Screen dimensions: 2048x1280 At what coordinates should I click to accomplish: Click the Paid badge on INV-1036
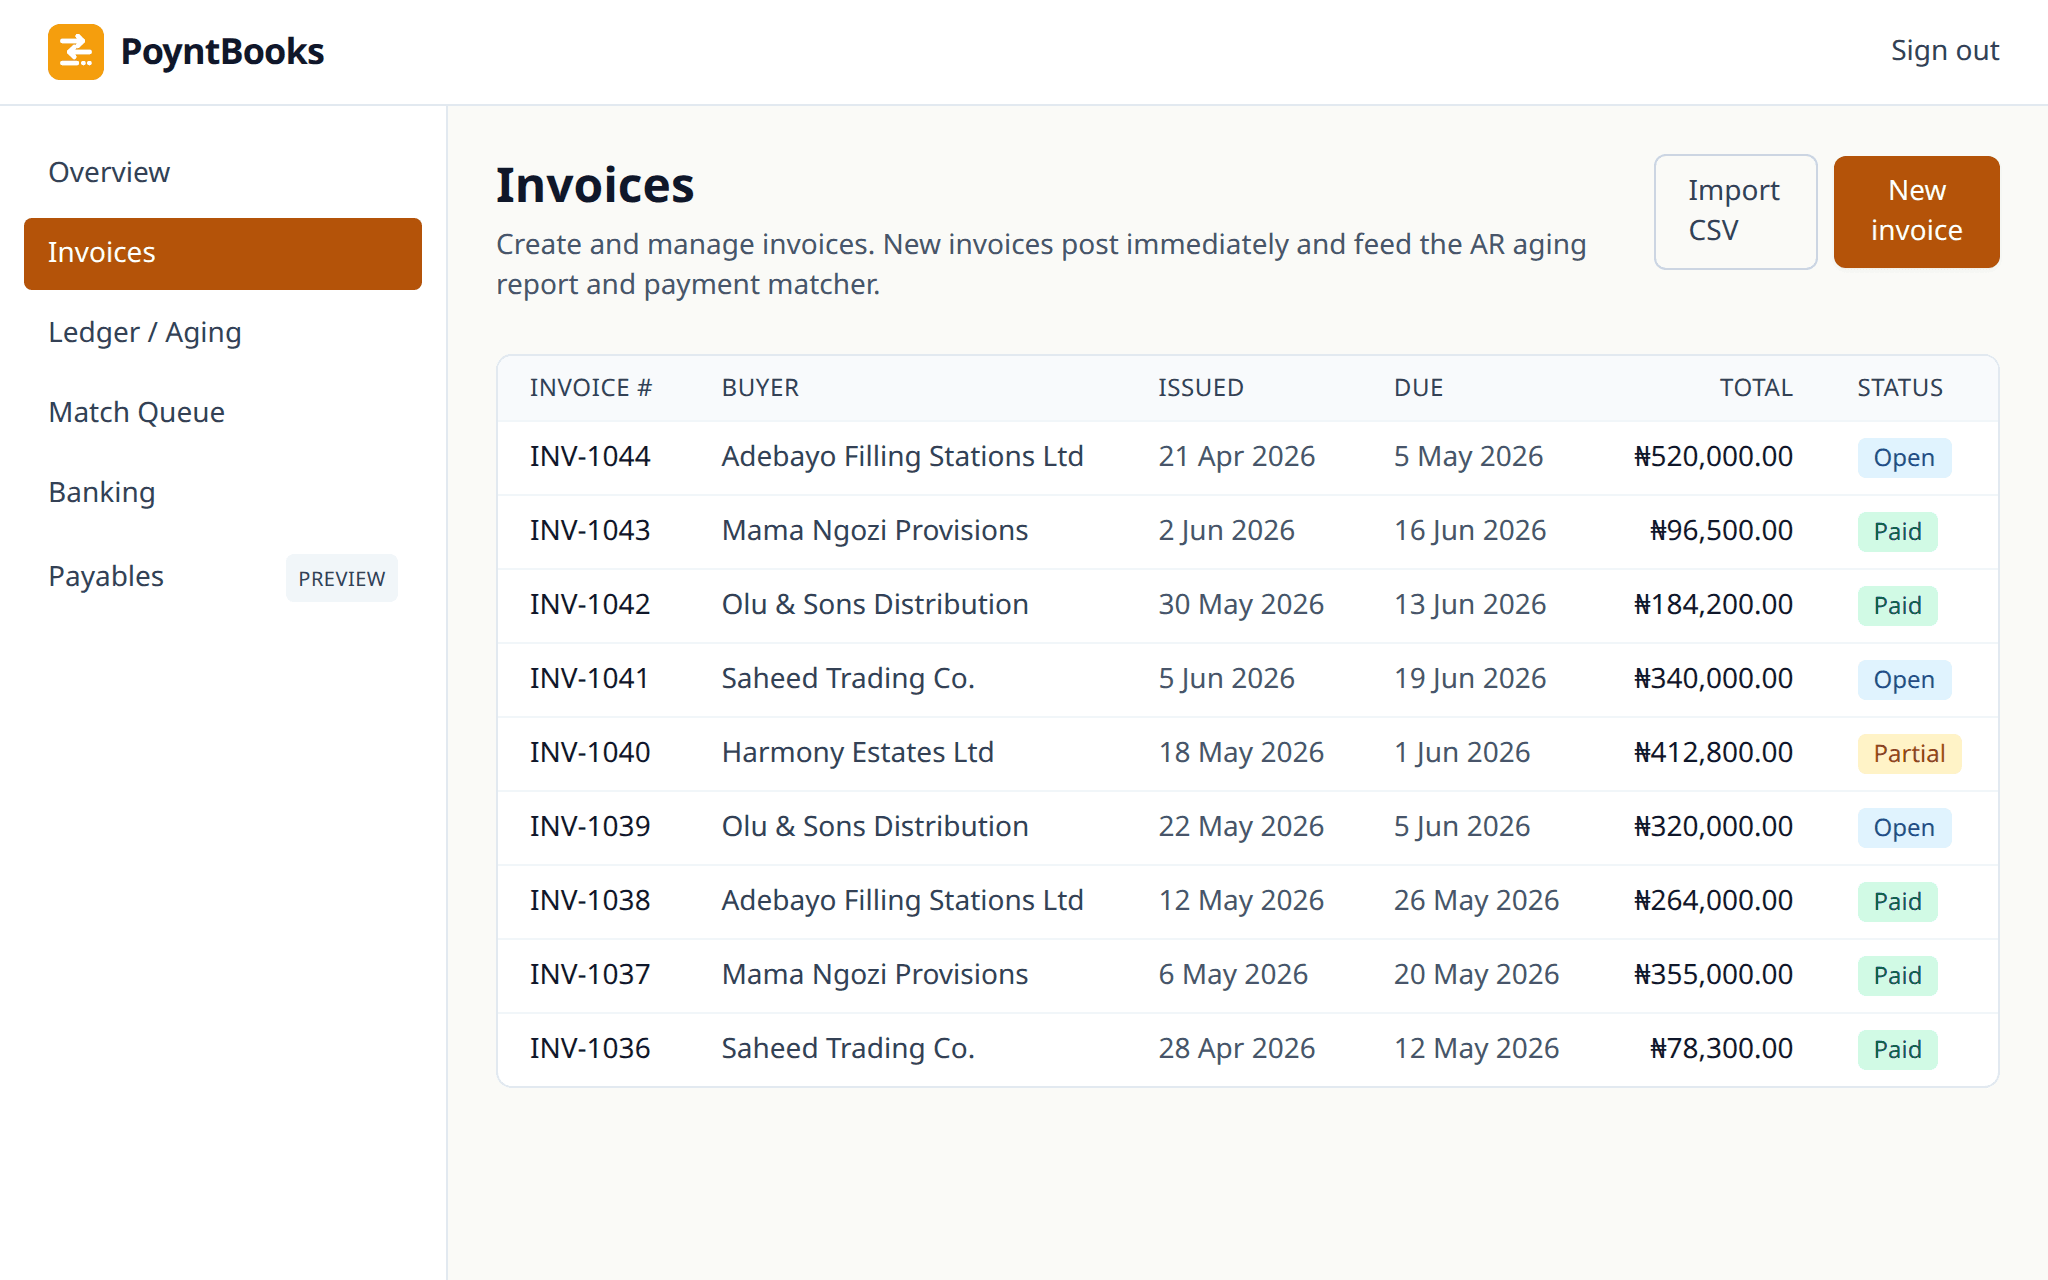click(x=1897, y=1050)
